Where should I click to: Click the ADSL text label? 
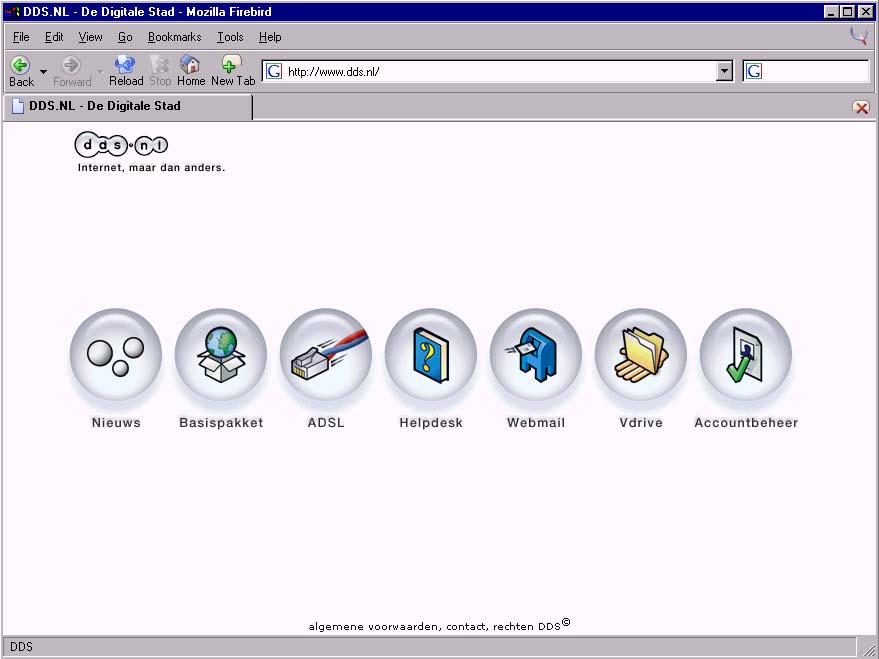[x=326, y=423]
